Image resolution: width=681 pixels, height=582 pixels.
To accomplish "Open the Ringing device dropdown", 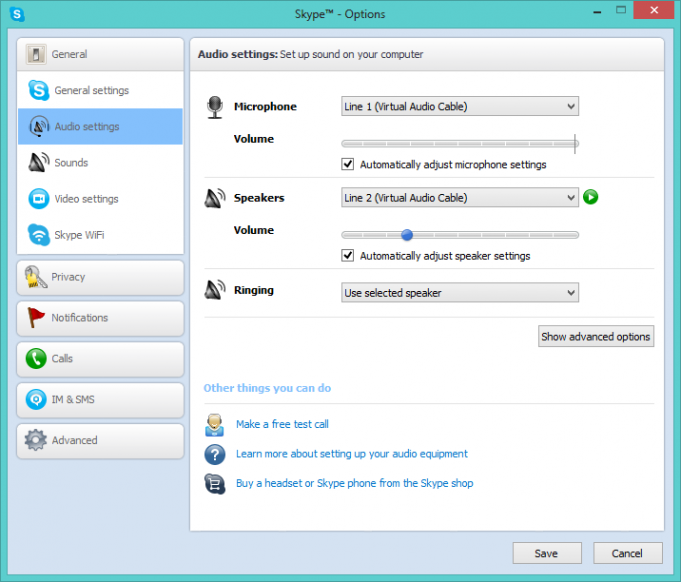I will tap(460, 293).
